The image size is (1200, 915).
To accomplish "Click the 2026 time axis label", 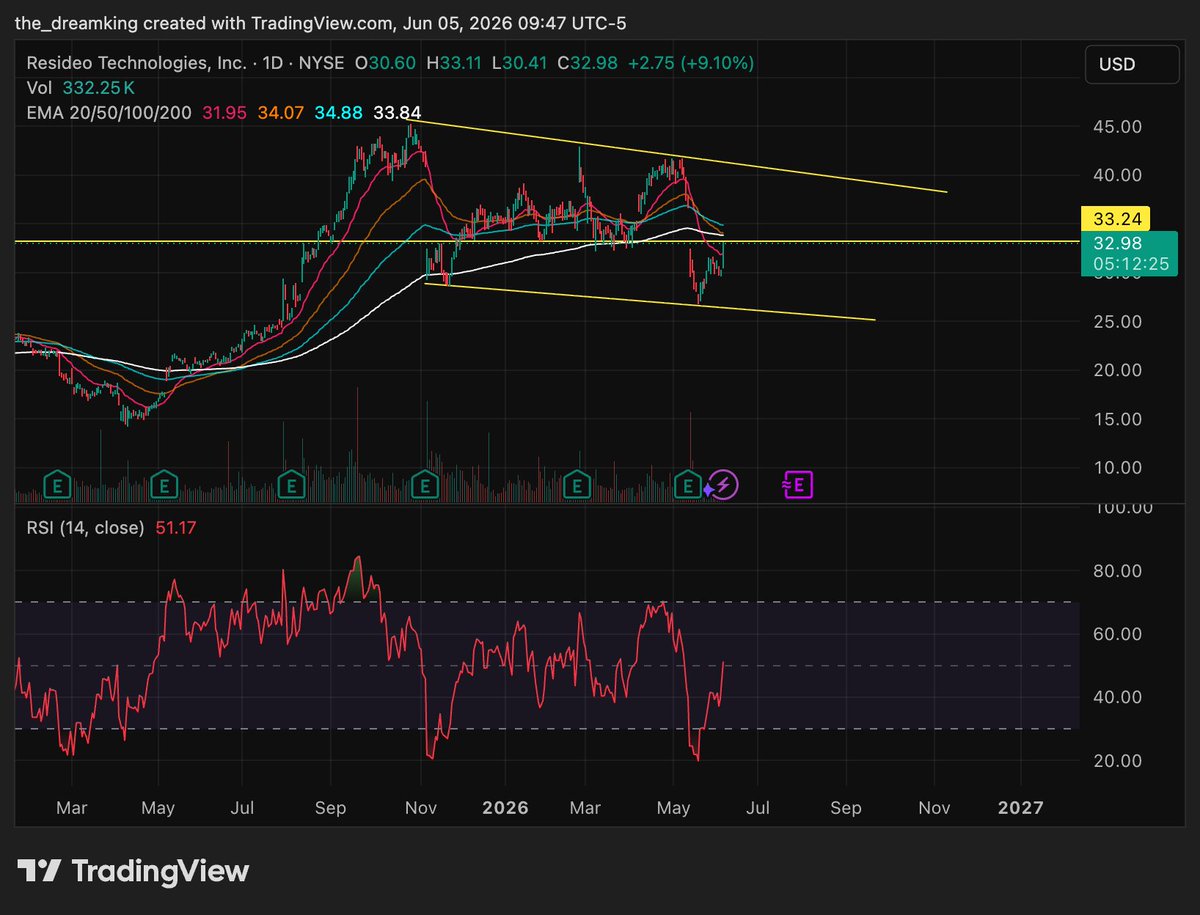I will pyautogui.click(x=505, y=808).
